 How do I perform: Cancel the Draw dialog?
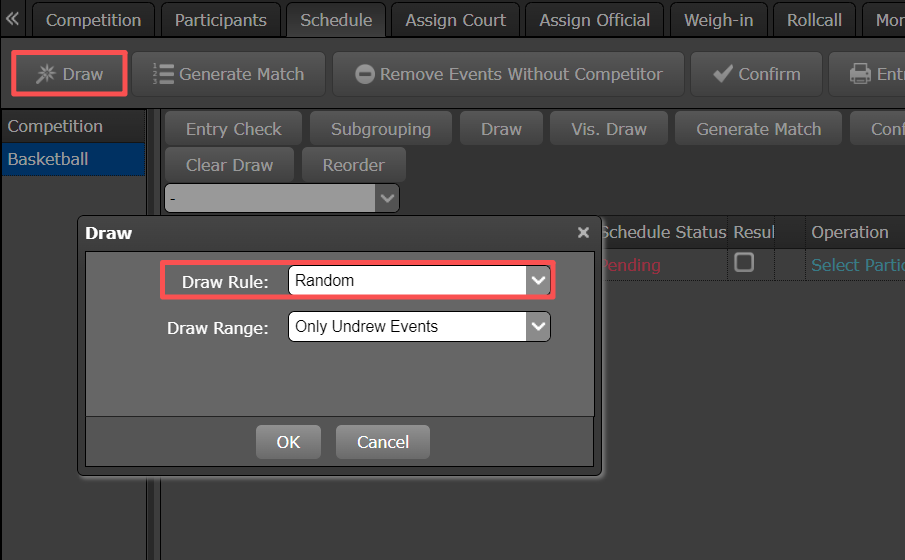382,442
